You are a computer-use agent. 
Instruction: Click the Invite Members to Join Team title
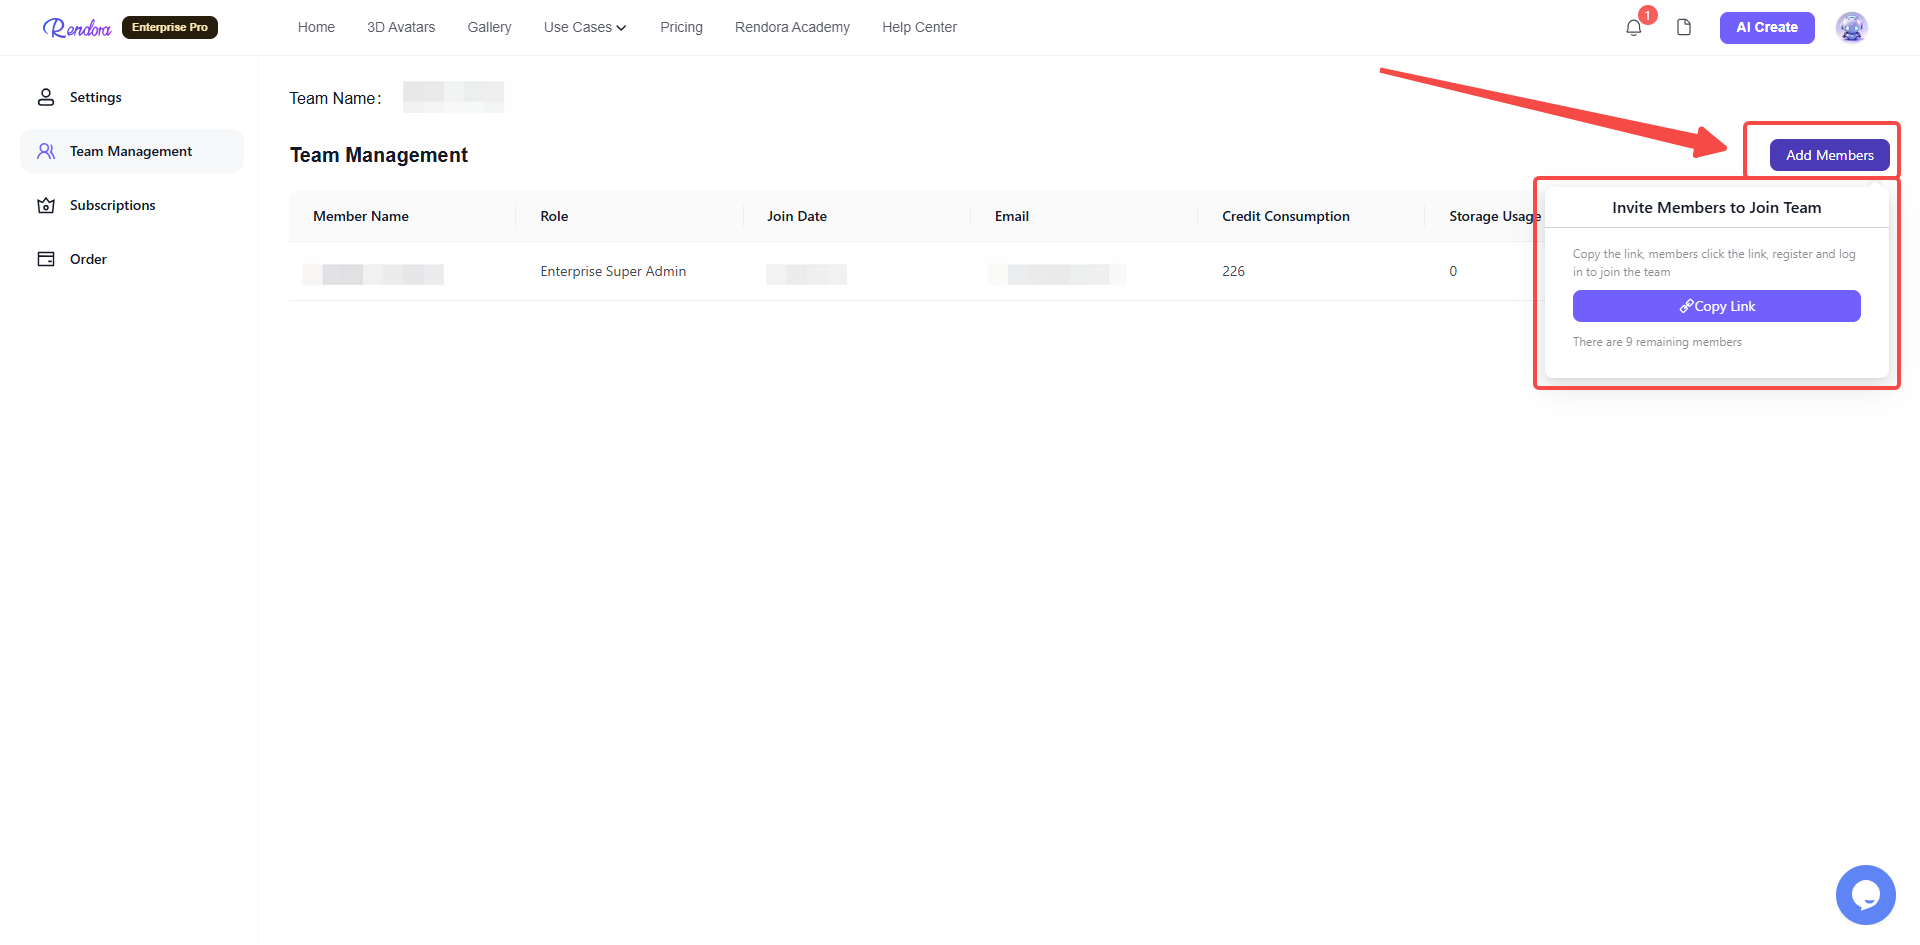point(1717,207)
